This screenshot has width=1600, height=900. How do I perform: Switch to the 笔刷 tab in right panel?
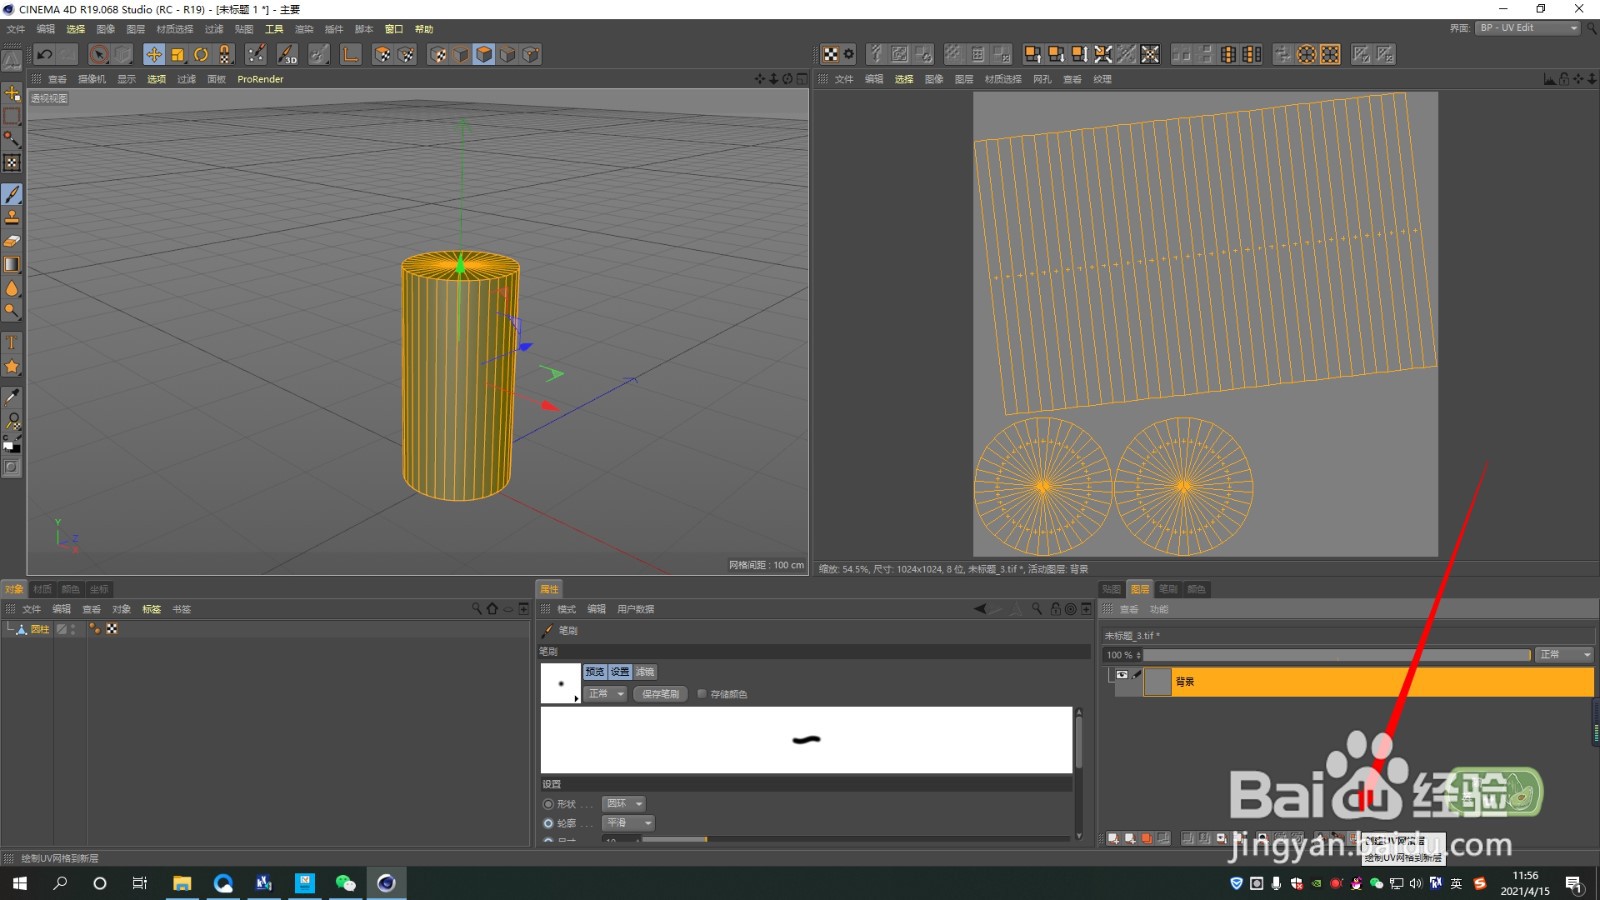[x=1168, y=589]
